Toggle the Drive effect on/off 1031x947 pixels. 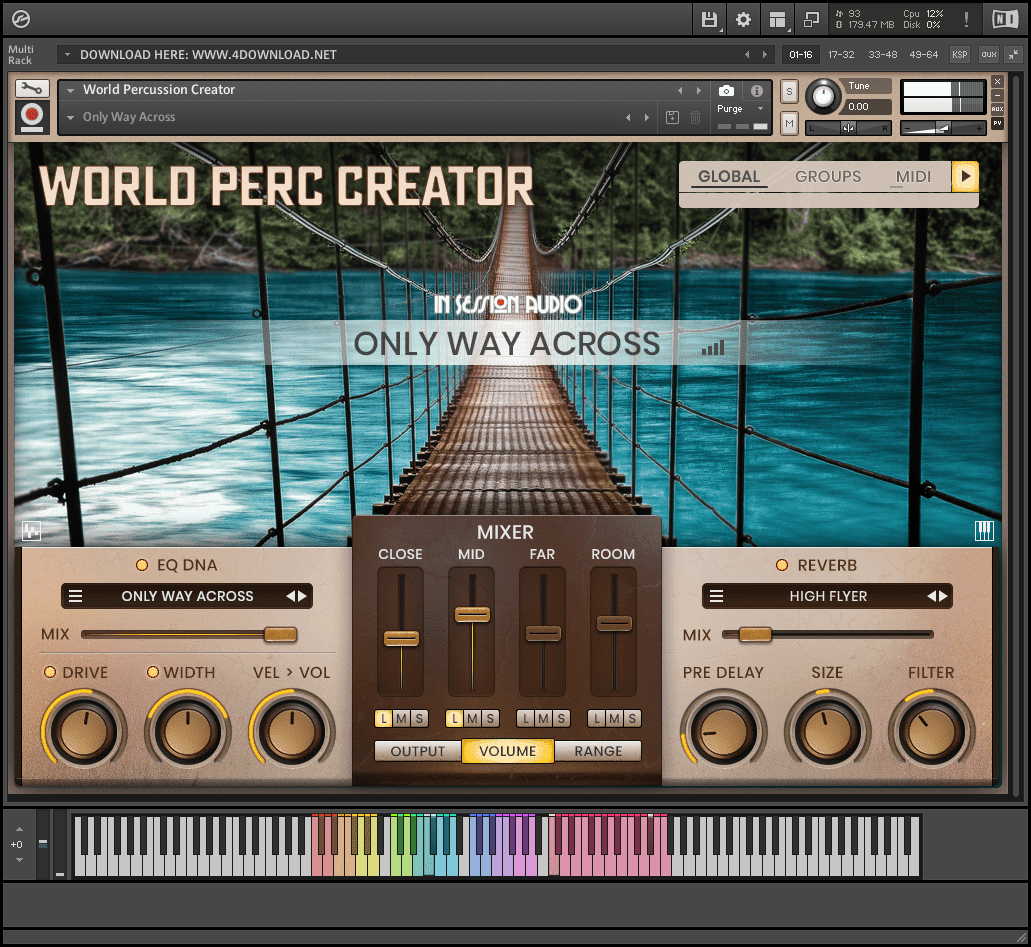[x=49, y=672]
